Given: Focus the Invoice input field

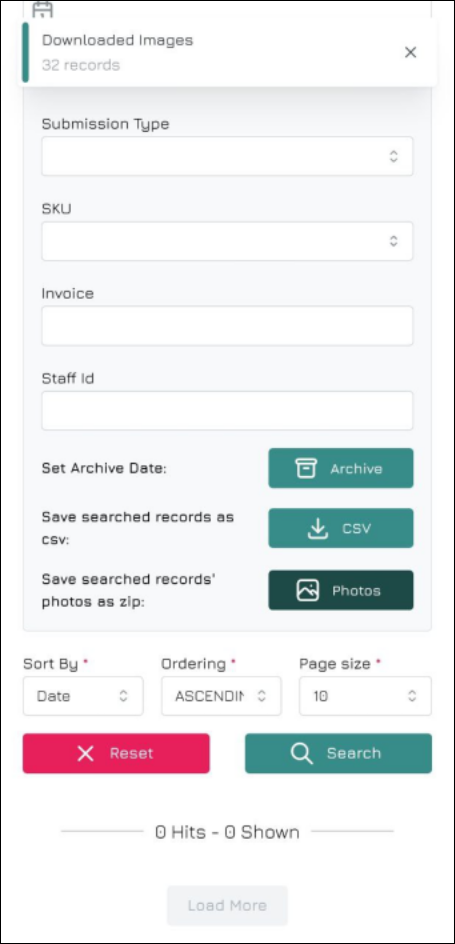Looking at the screenshot, I should 227,326.
